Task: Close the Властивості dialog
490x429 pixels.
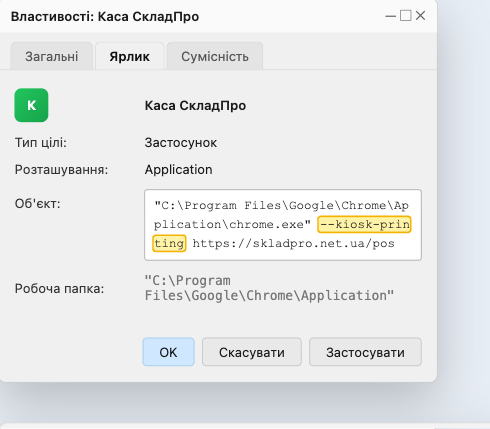Action: tap(421, 15)
